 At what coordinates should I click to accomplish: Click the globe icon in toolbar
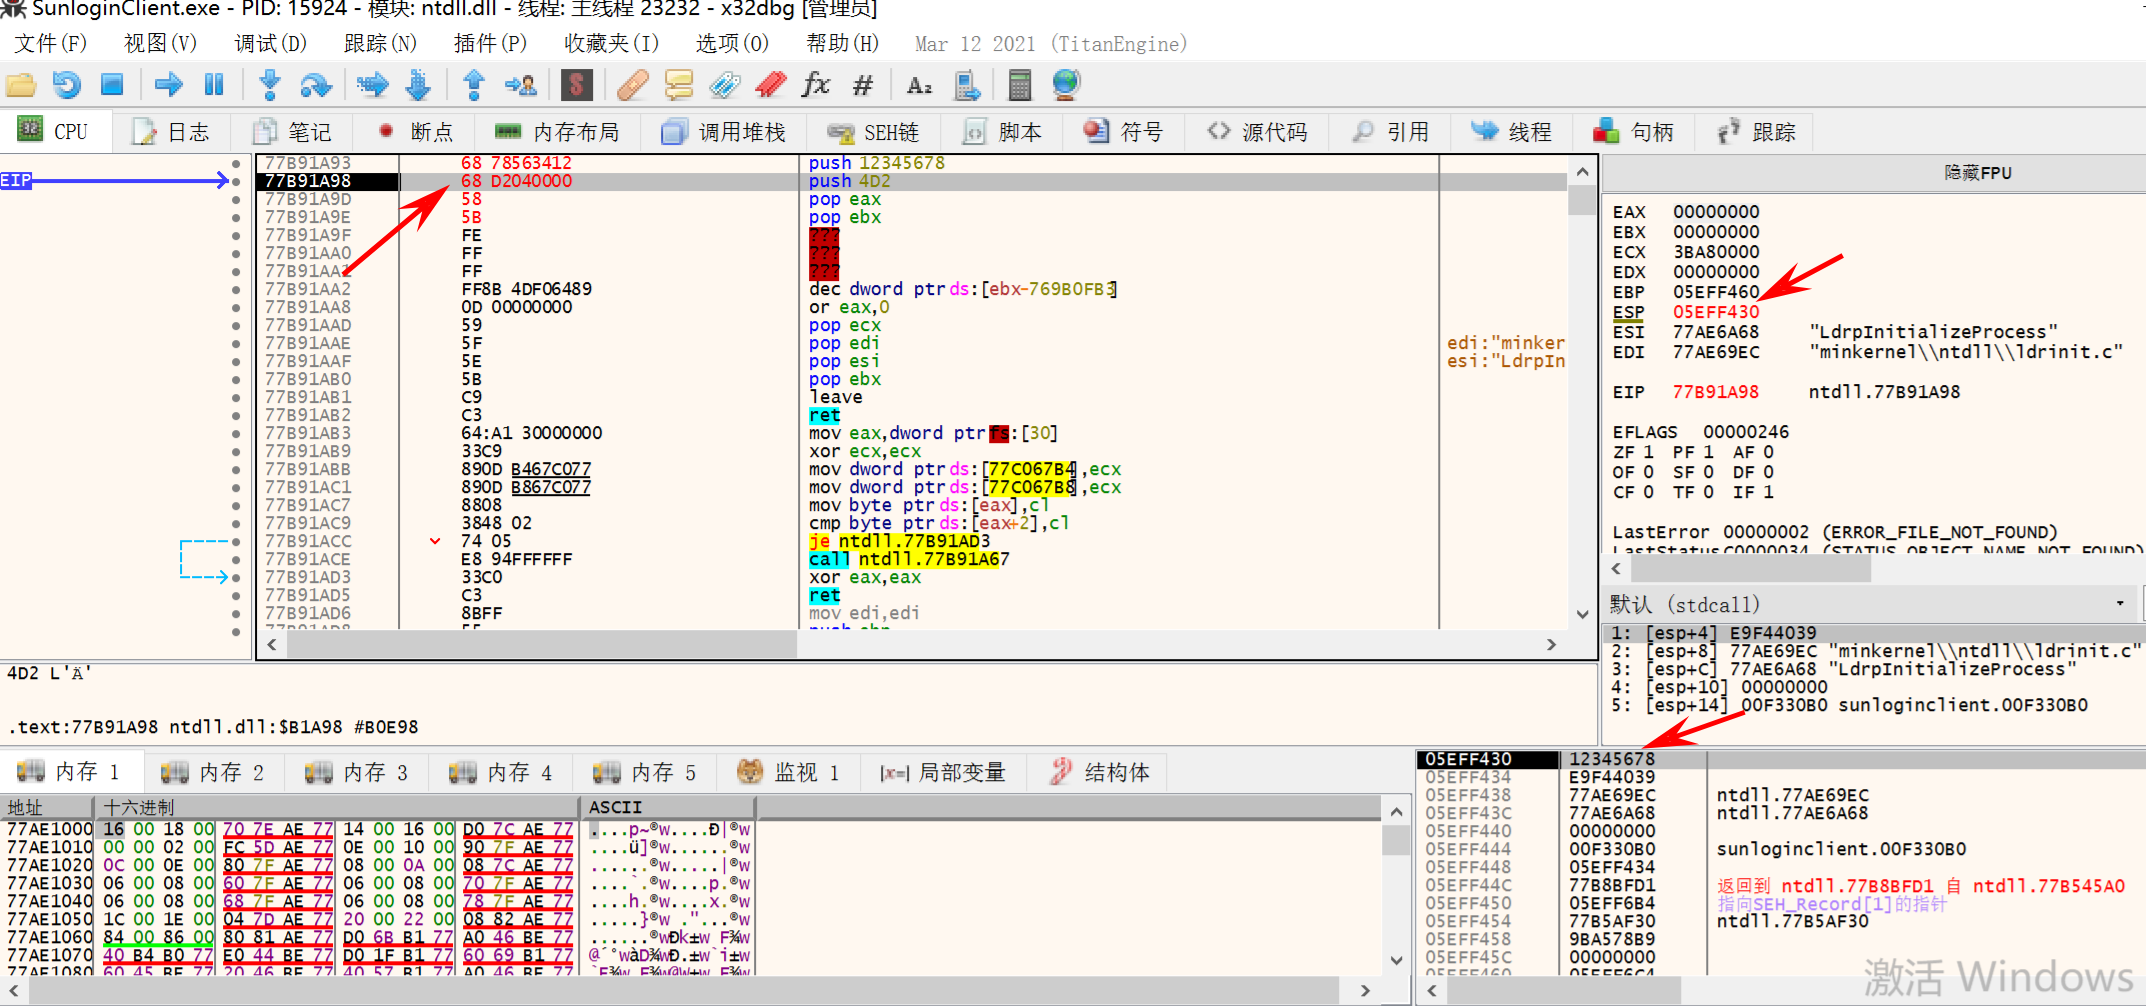(x=1066, y=86)
